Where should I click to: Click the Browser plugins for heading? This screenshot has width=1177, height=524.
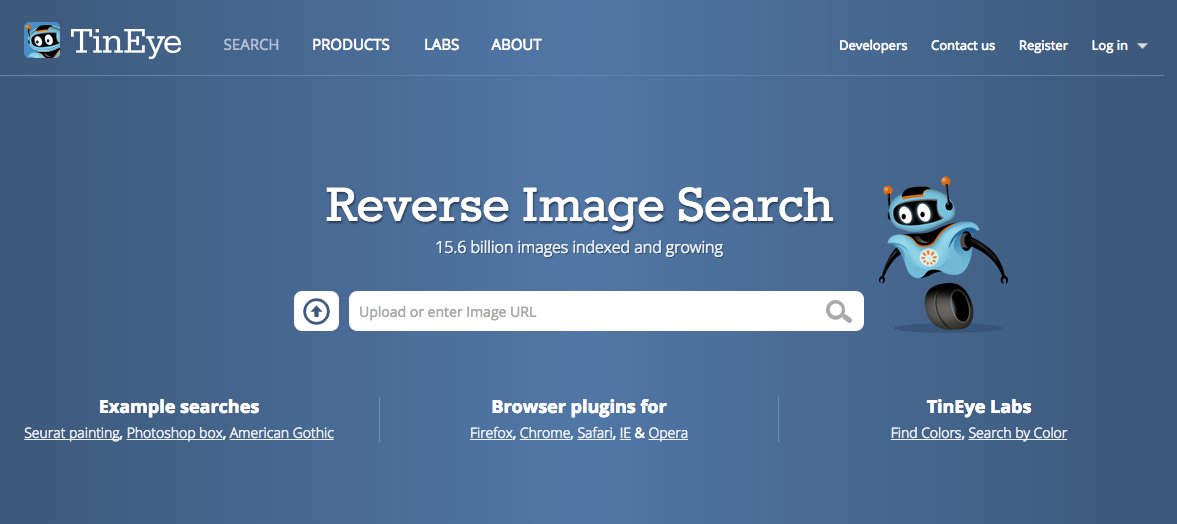pos(579,407)
